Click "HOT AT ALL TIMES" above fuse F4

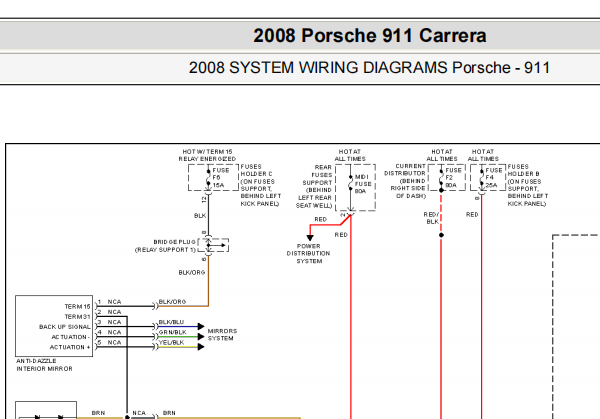click(483, 155)
